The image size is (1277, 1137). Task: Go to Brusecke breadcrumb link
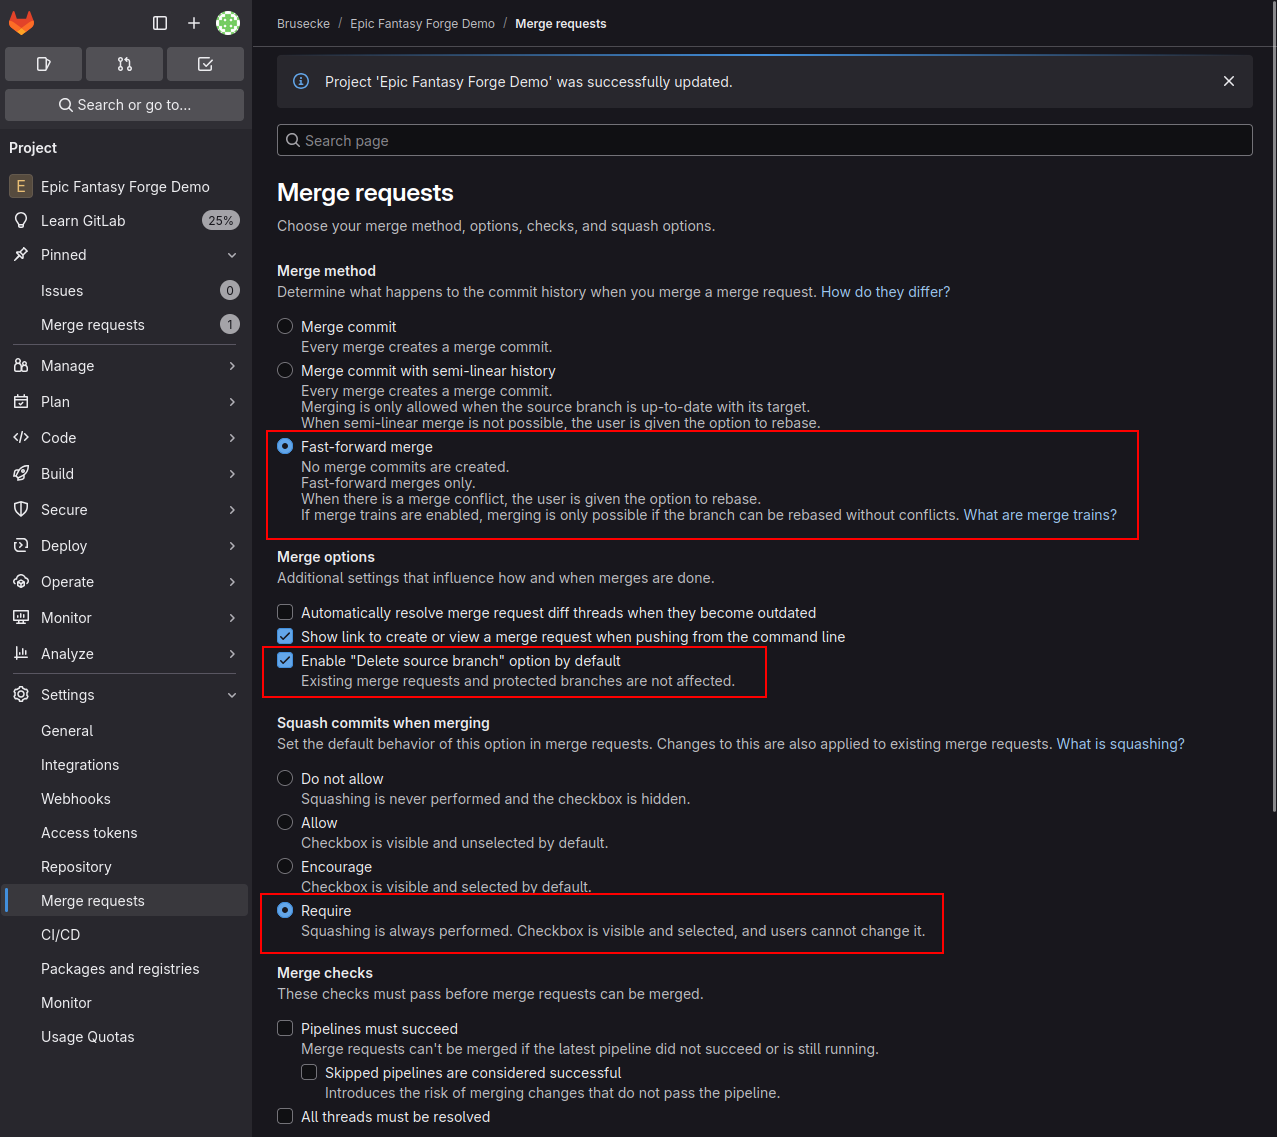tap(303, 23)
